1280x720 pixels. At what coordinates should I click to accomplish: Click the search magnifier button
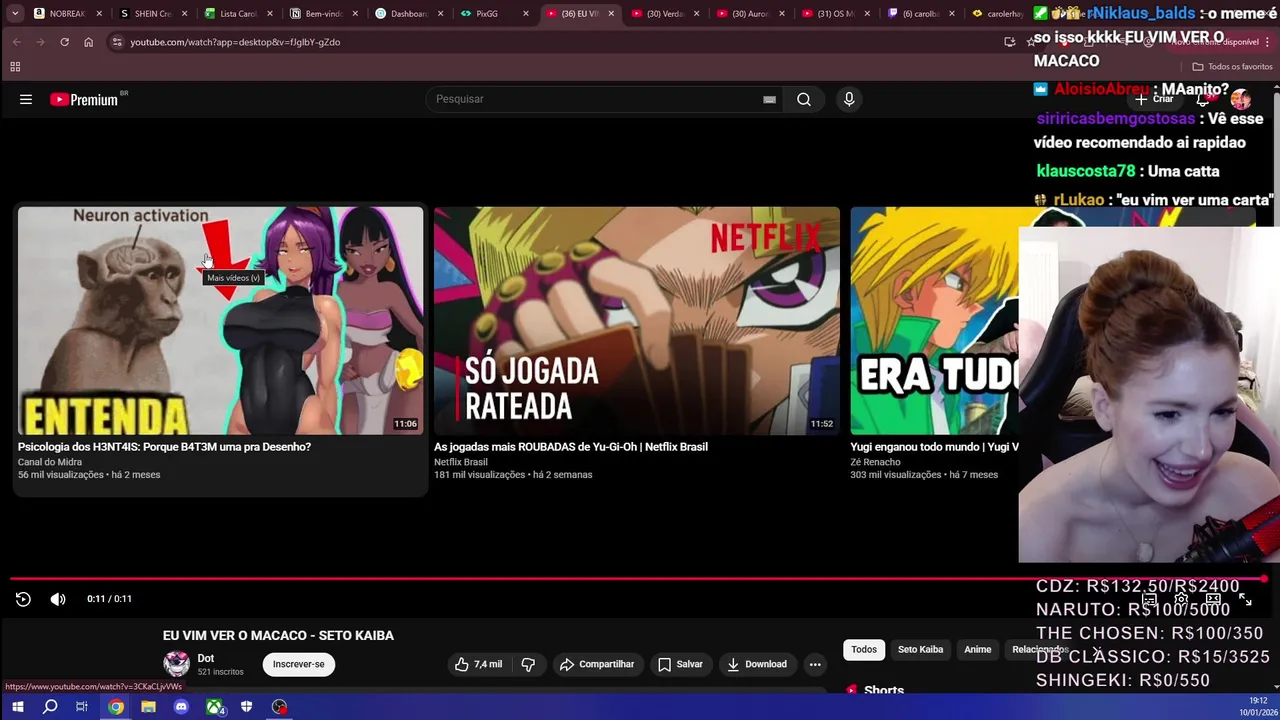coord(804,99)
